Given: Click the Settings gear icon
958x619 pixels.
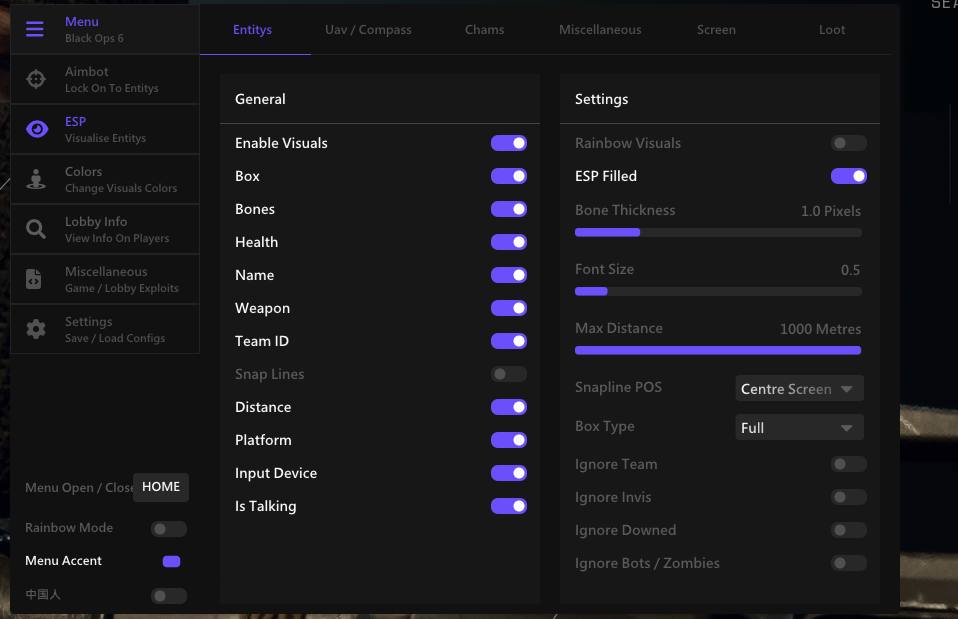Looking at the screenshot, I should (x=36, y=329).
